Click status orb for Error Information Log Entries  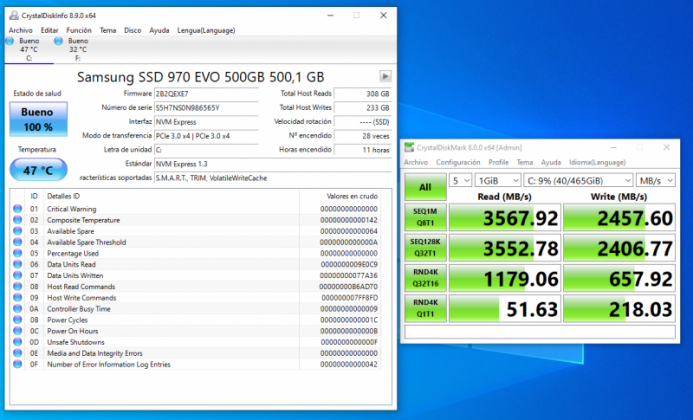click(x=18, y=364)
